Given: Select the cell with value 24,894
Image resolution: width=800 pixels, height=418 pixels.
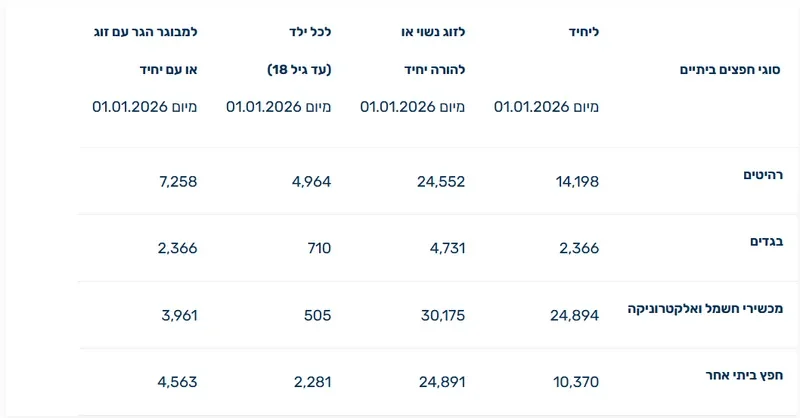Looking at the screenshot, I should click(574, 315).
